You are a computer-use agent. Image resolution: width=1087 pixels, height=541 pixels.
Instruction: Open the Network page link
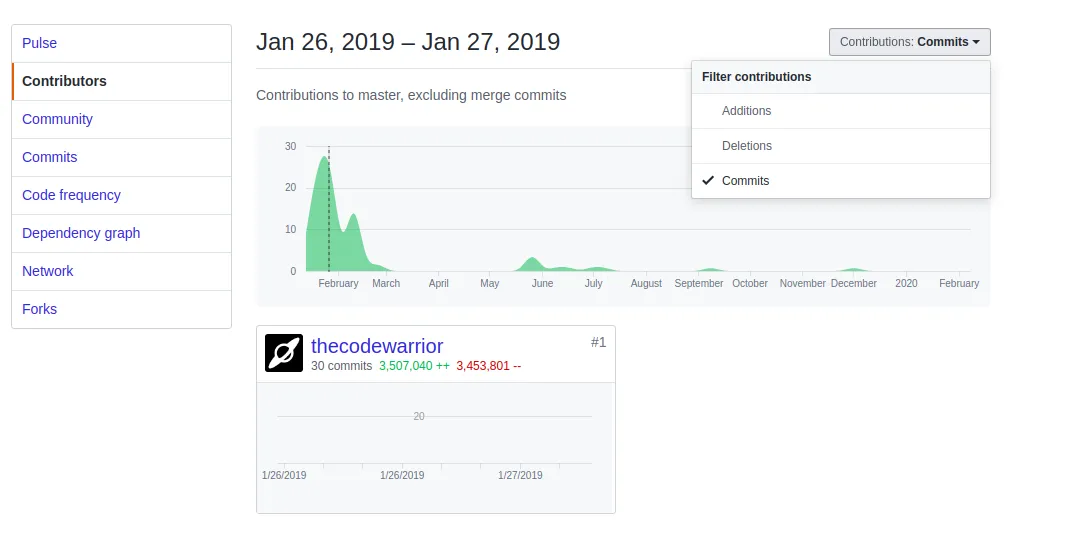point(48,271)
